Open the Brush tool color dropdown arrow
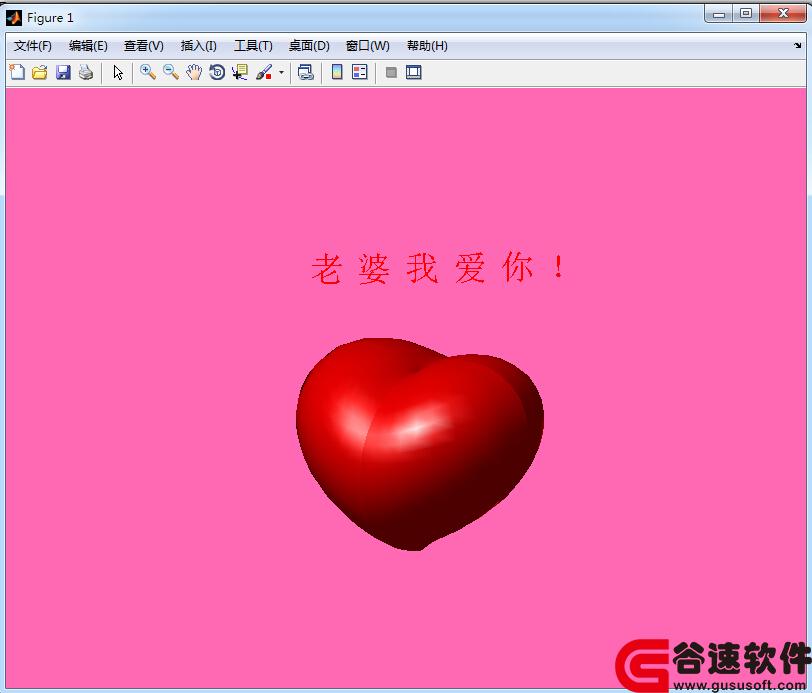Screen dimensions: 812x693 pos(281,72)
